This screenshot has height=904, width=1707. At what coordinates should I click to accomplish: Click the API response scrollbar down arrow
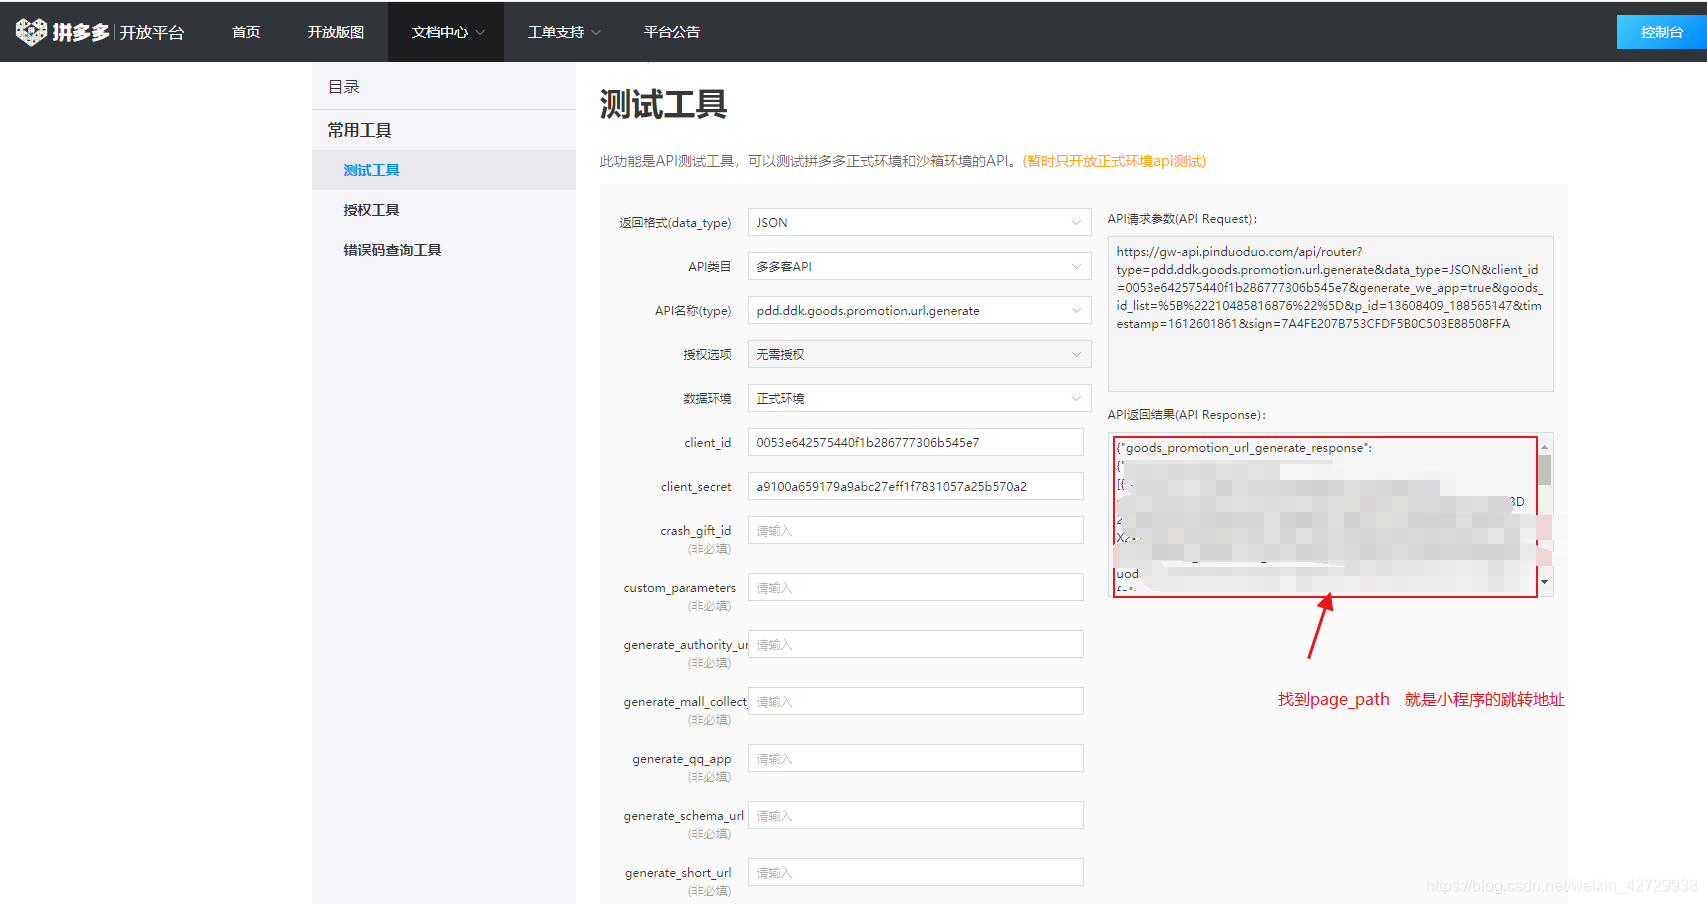pyautogui.click(x=1544, y=582)
